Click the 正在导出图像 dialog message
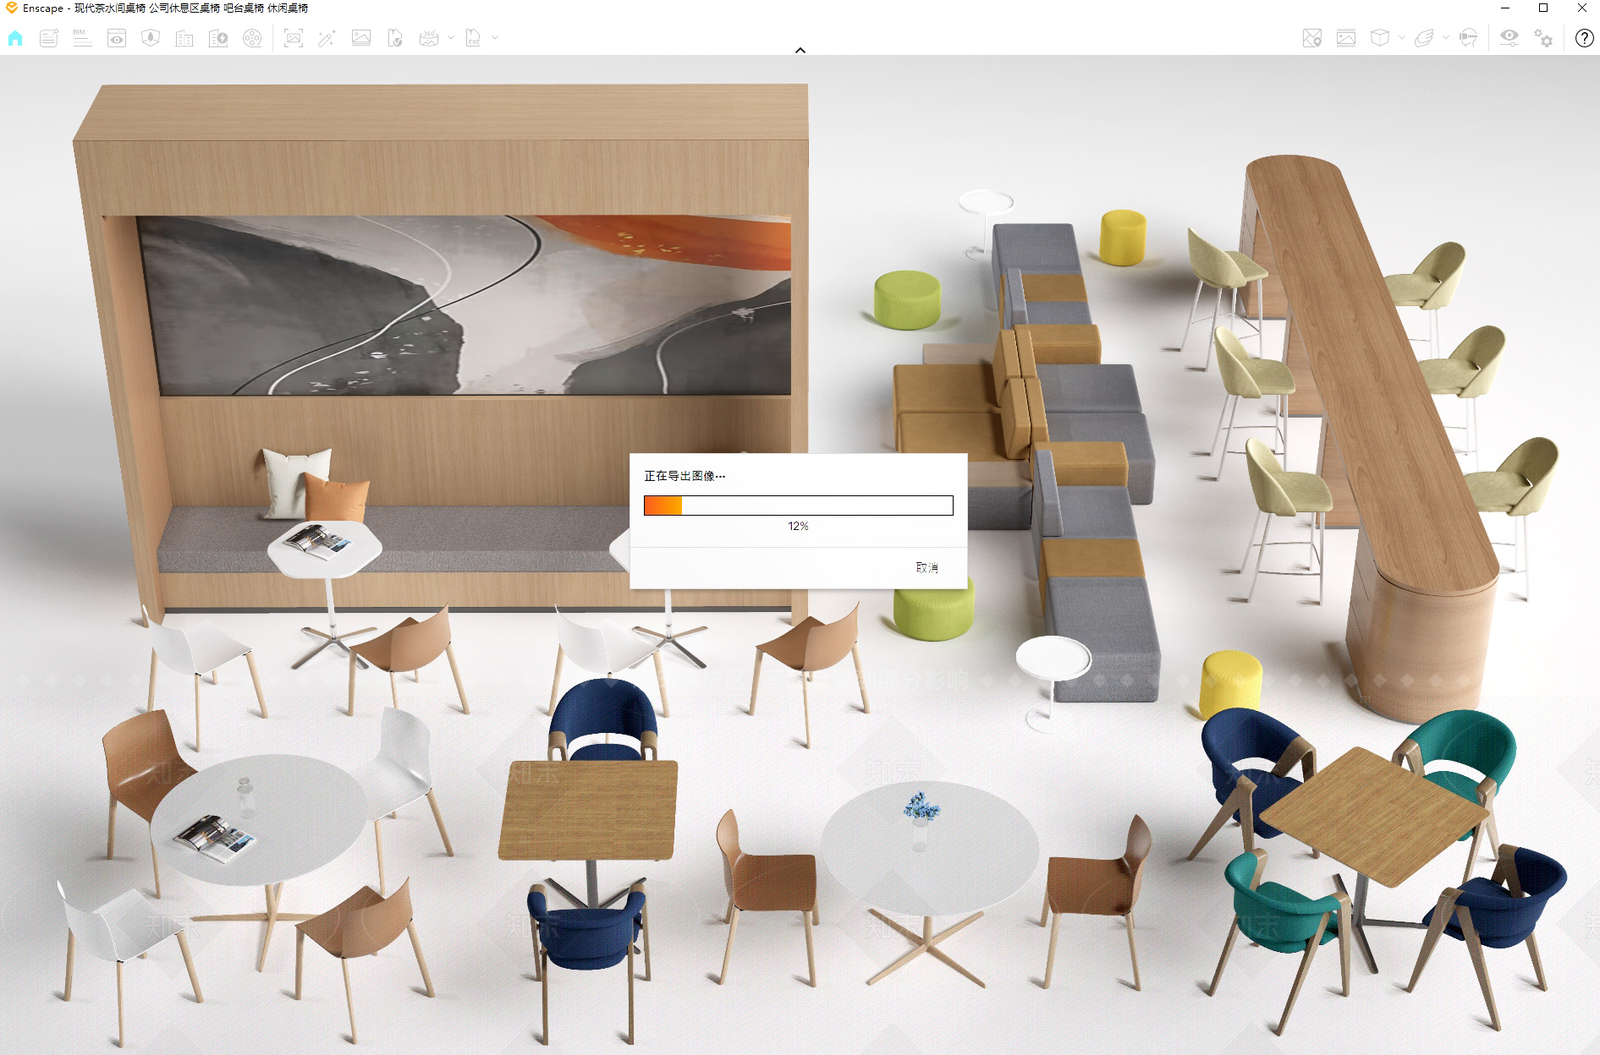Viewport: 1600px width, 1055px height. pos(685,476)
